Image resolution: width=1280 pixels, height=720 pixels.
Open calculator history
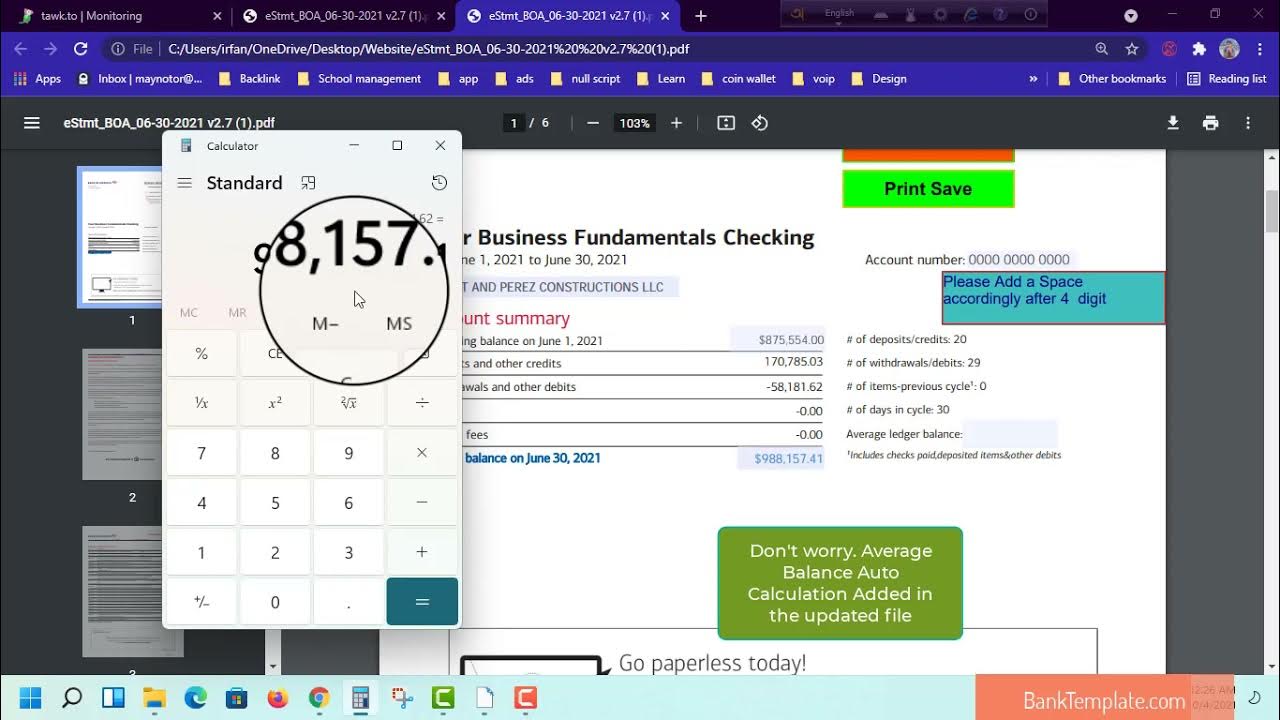[x=439, y=183]
